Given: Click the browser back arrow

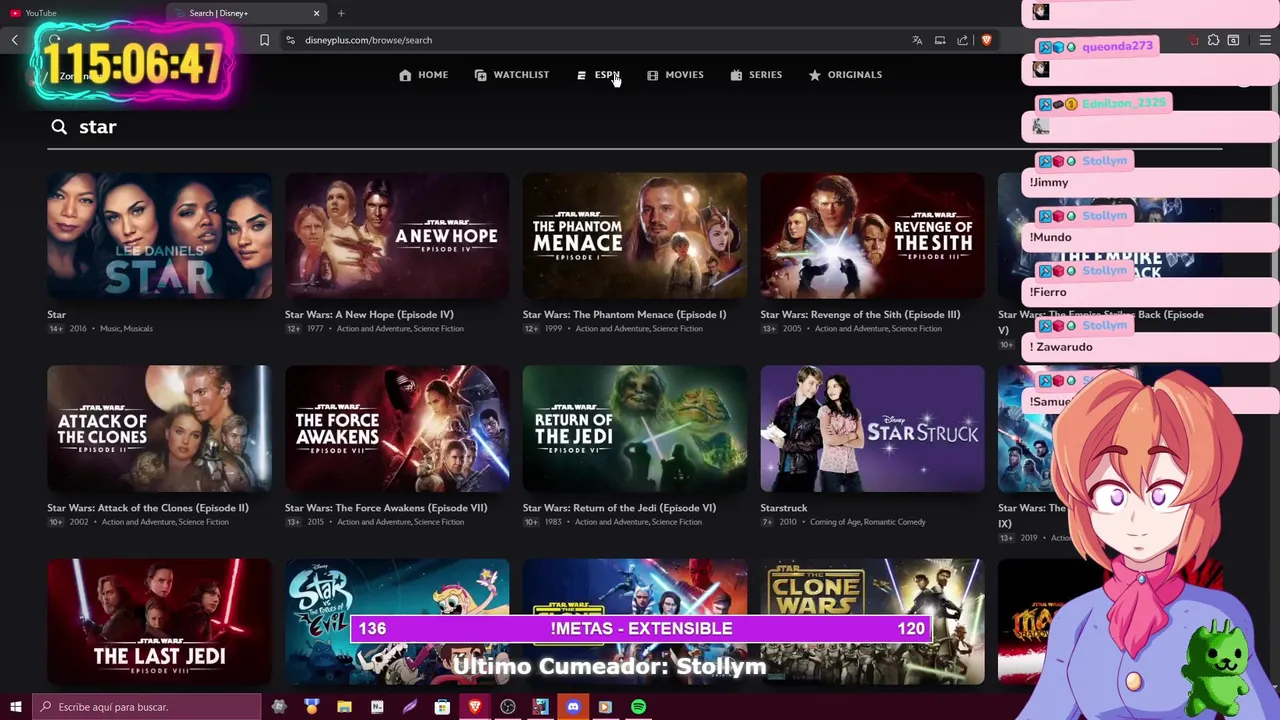Looking at the screenshot, I should 15,40.
